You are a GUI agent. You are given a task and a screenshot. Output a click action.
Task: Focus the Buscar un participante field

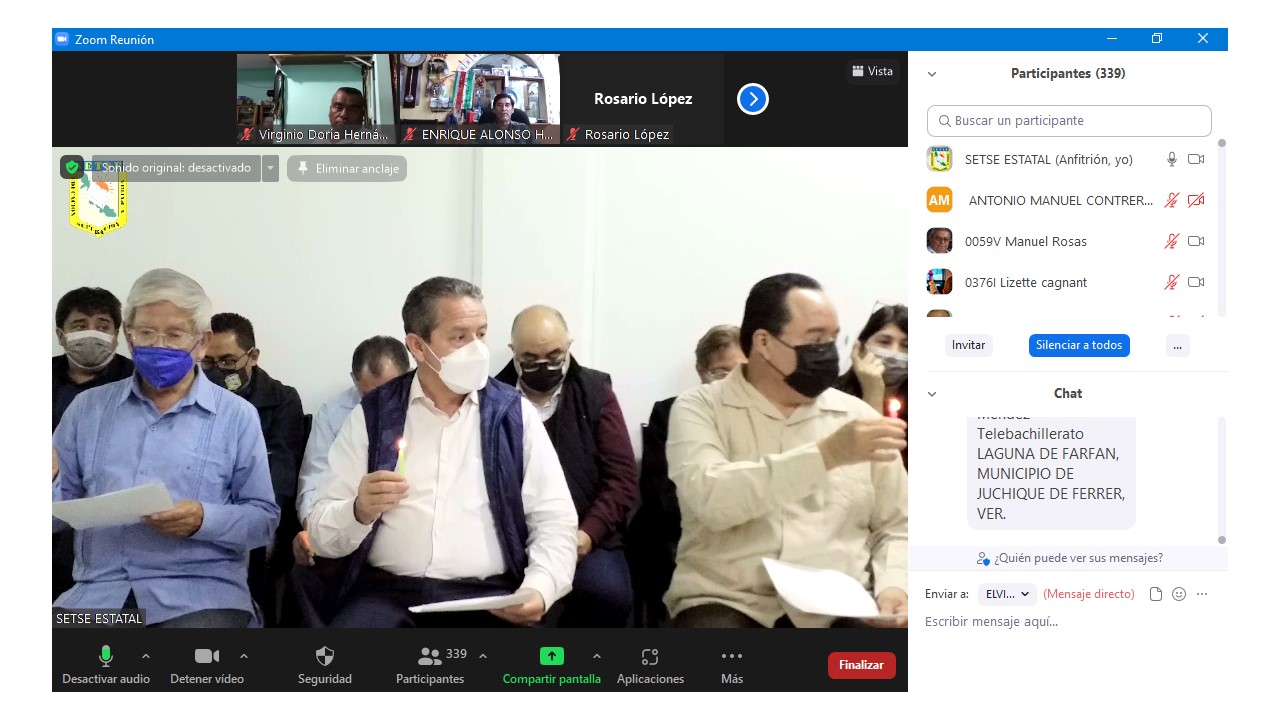[1069, 120]
